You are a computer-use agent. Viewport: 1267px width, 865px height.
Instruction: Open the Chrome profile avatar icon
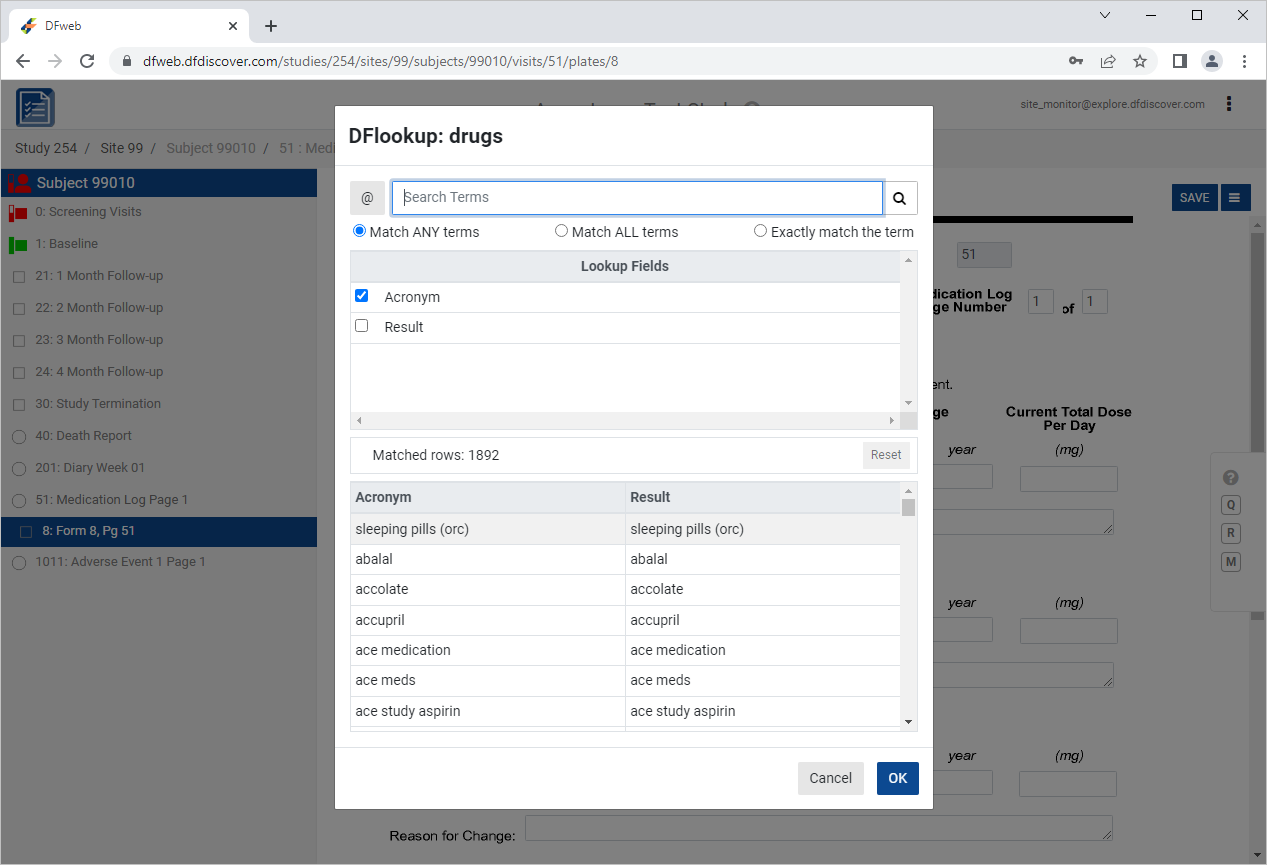1212,61
